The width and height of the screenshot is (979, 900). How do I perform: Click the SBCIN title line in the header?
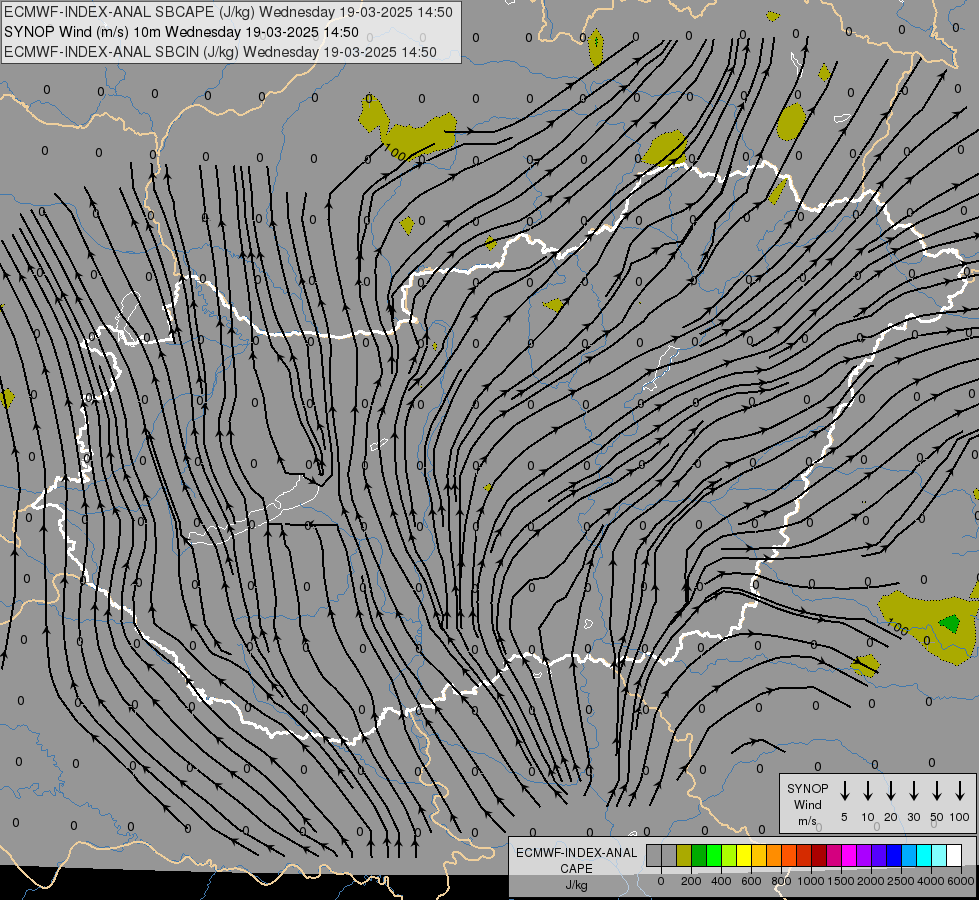click(x=220, y=52)
